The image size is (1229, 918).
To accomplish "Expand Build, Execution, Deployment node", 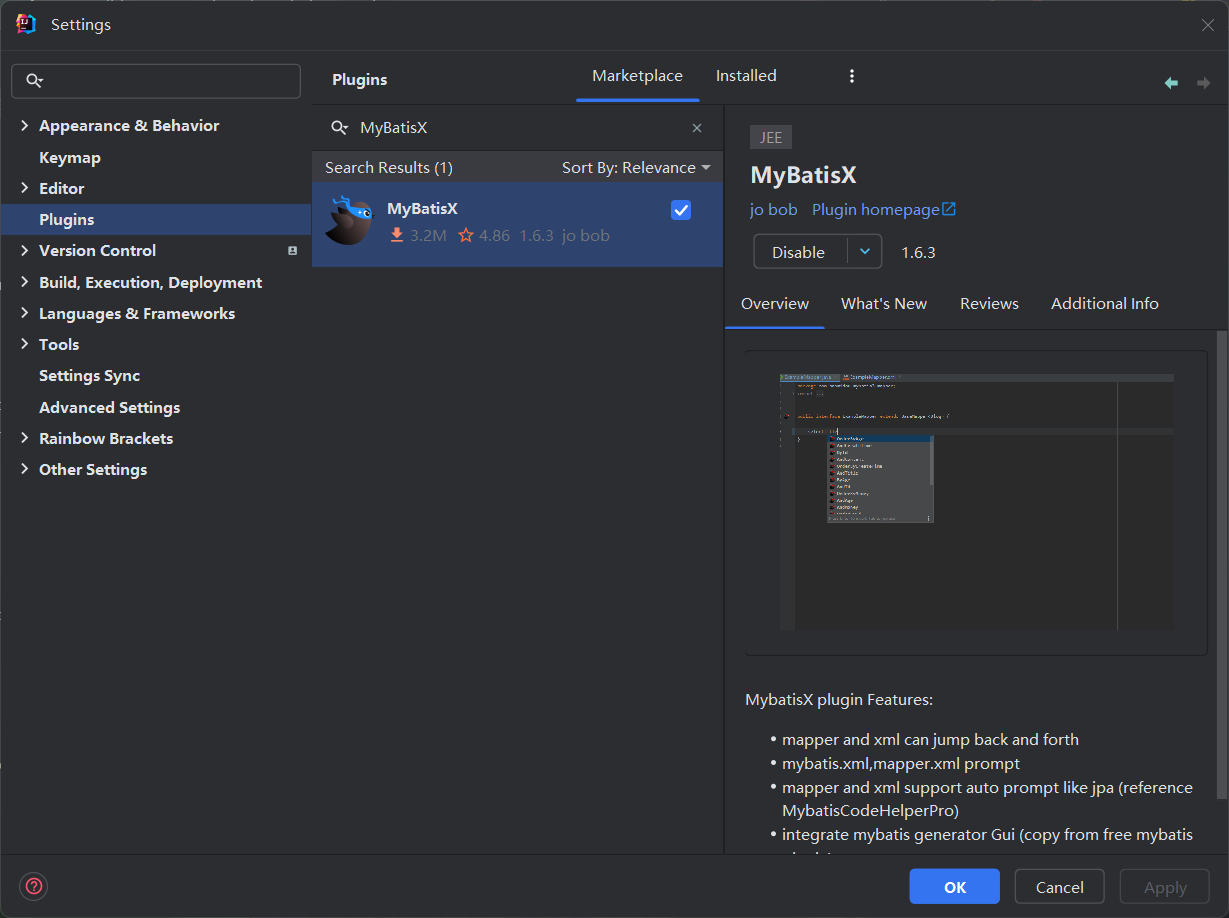I will point(25,282).
